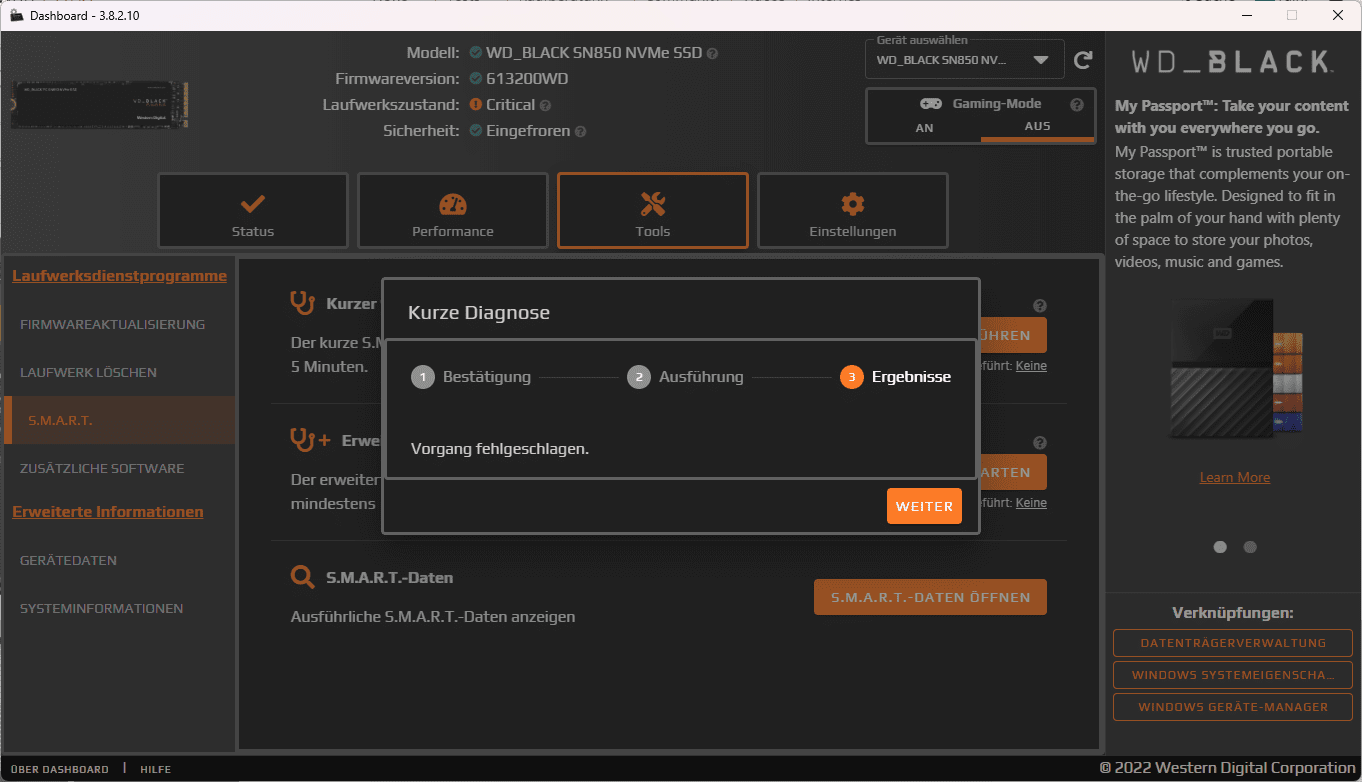Image resolution: width=1362 pixels, height=782 pixels.
Task: Click the Windows Geräte-Manager shortcut button
Action: tap(1233, 707)
